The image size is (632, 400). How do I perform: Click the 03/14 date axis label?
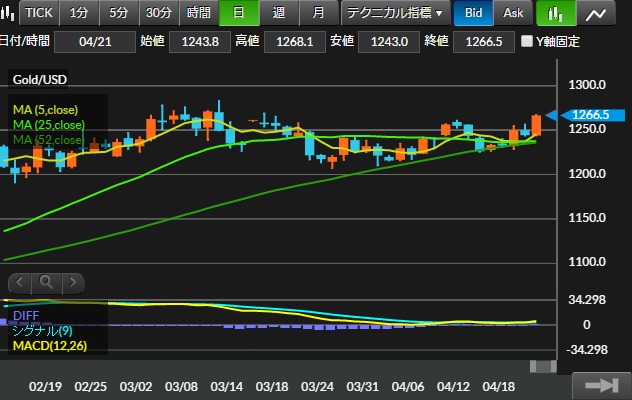(x=227, y=387)
